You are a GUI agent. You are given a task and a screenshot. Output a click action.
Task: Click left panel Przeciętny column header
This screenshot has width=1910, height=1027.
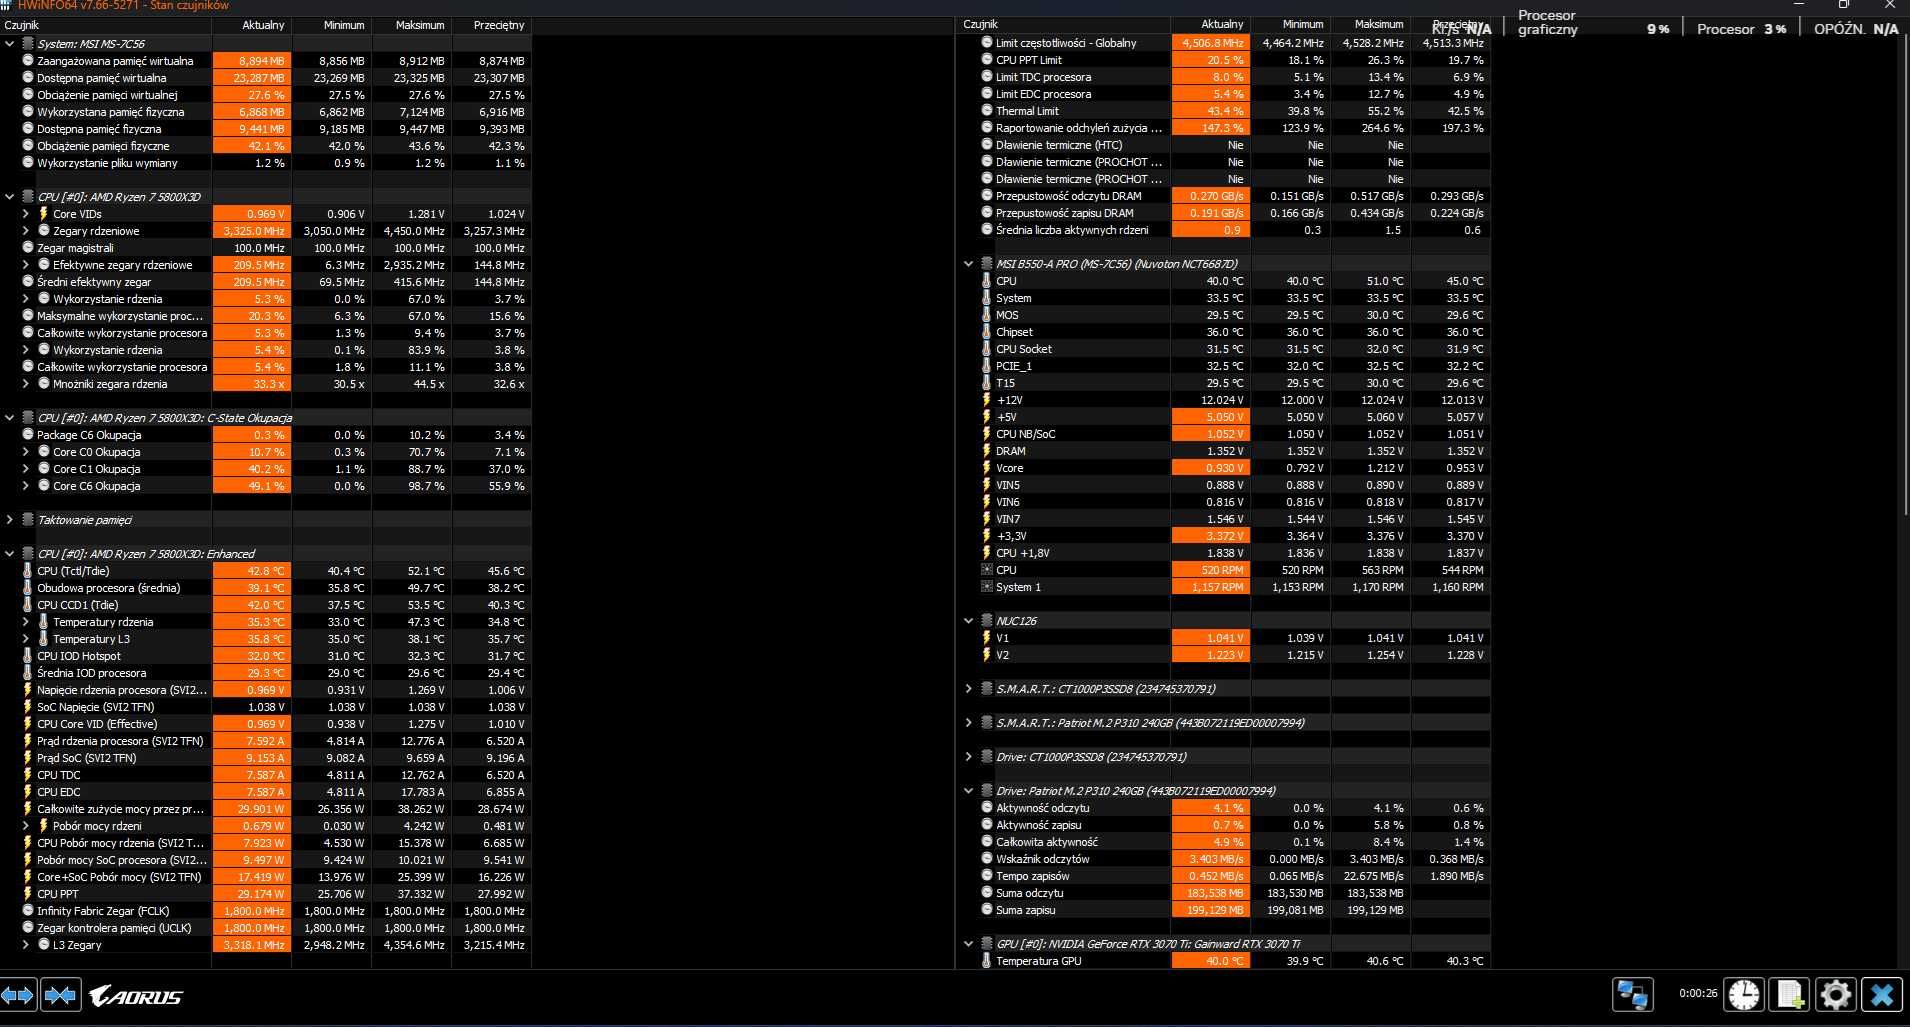click(x=491, y=25)
